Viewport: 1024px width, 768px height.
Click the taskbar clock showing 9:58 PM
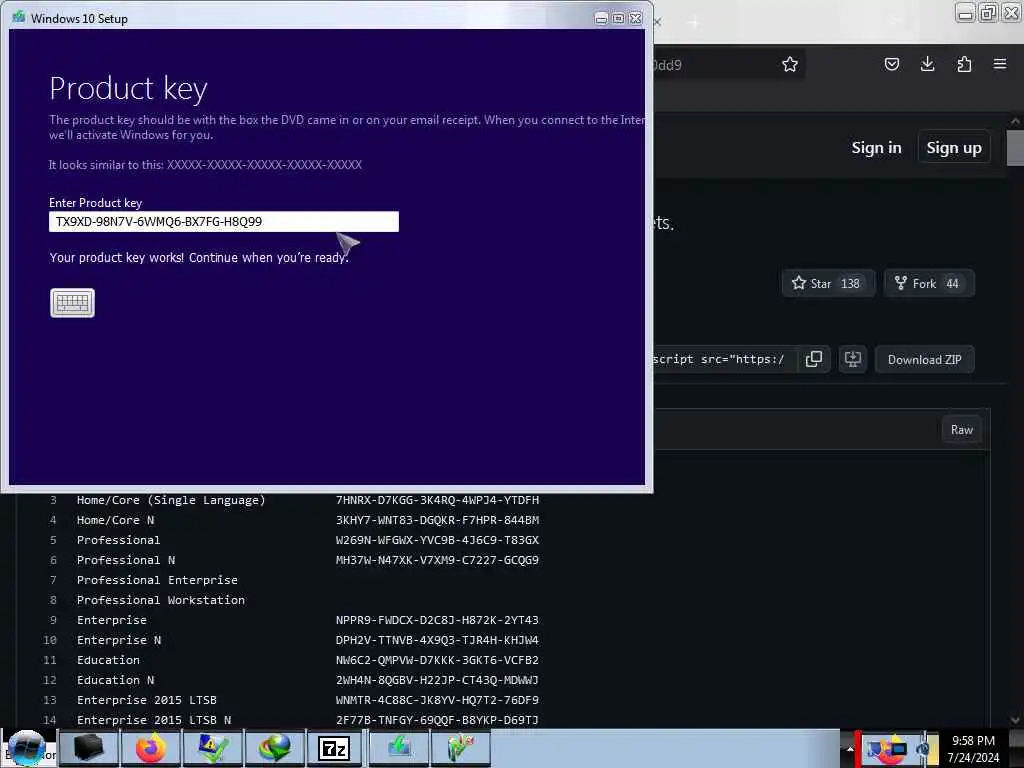point(973,741)
